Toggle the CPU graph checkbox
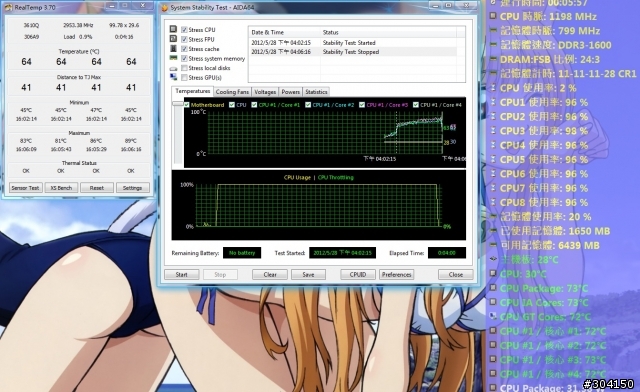Viewport: 640px width, 392px height. tap(232, 105)
